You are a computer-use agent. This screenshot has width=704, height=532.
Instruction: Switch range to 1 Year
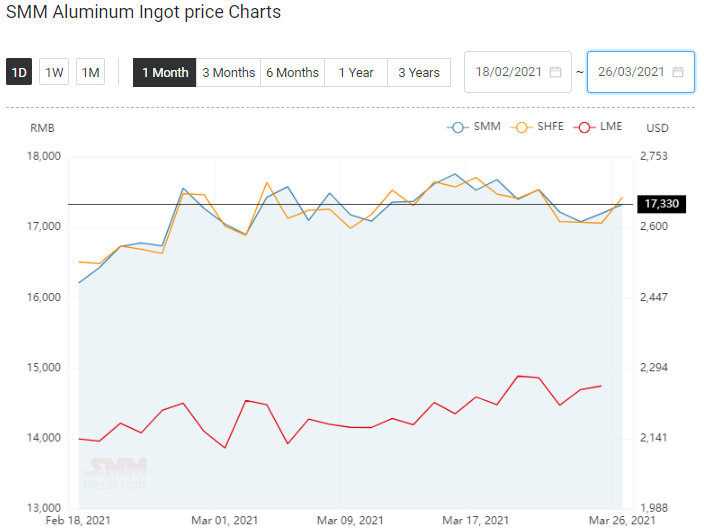(x=356, y=72)
